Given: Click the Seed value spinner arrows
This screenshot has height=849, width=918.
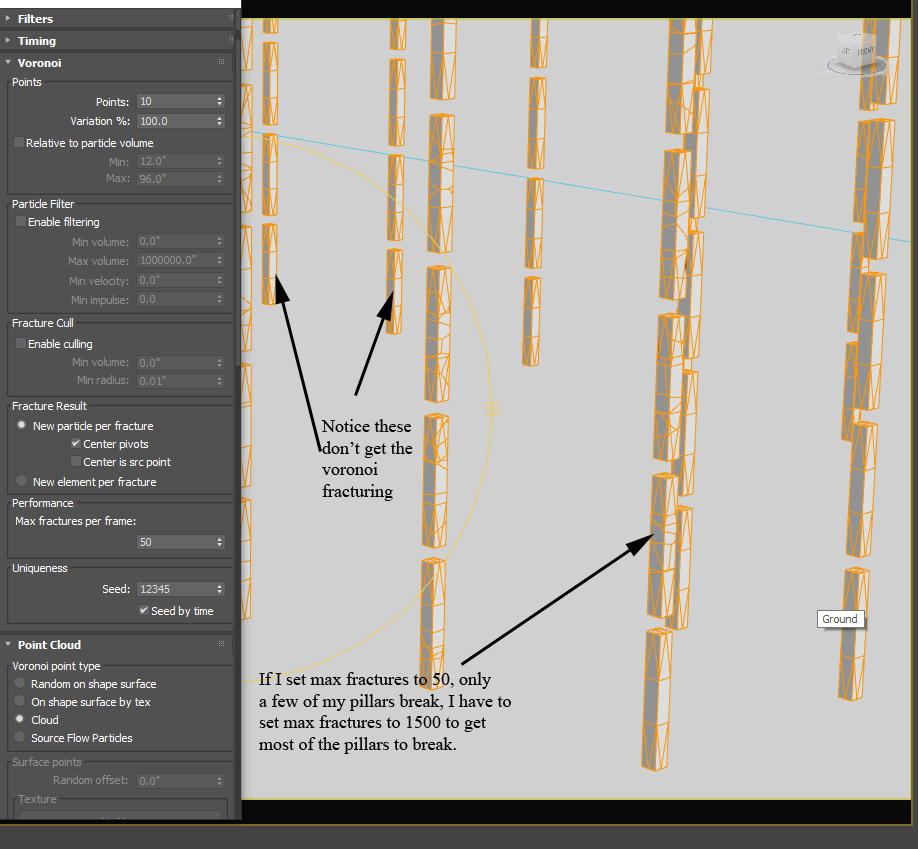Looking at the screenshot, I should (220, 589).
